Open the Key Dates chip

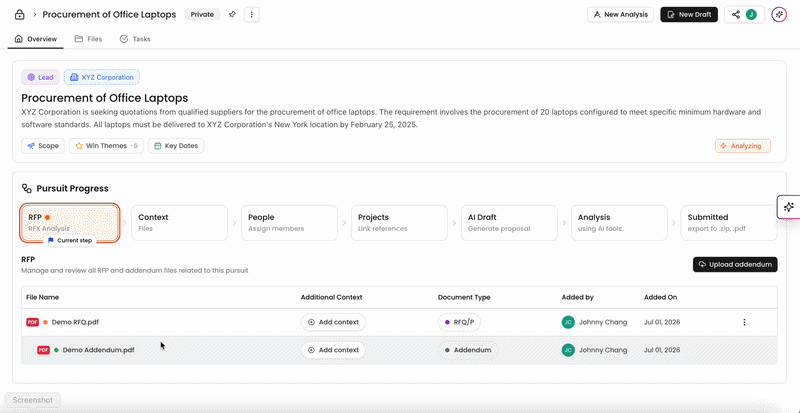[x=176, y=146]
